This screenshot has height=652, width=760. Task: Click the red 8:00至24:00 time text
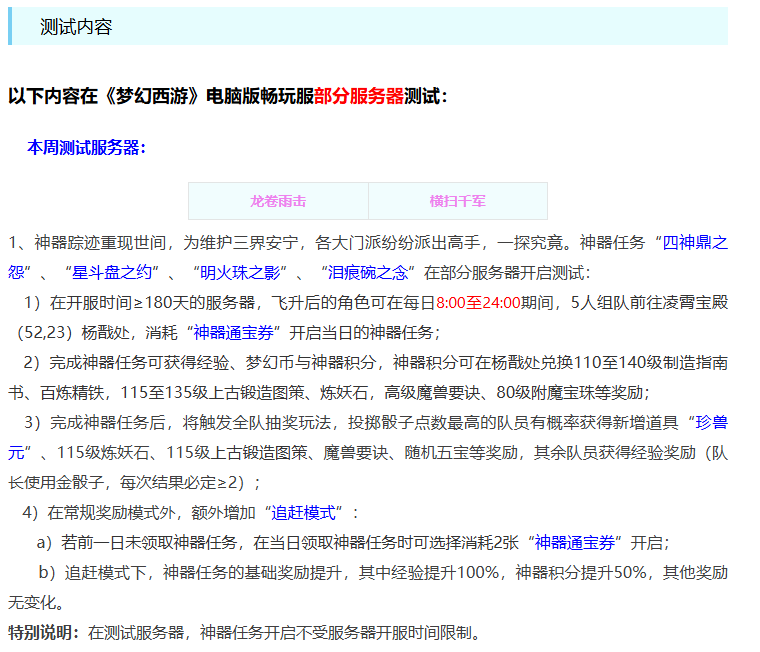[478, 302]
